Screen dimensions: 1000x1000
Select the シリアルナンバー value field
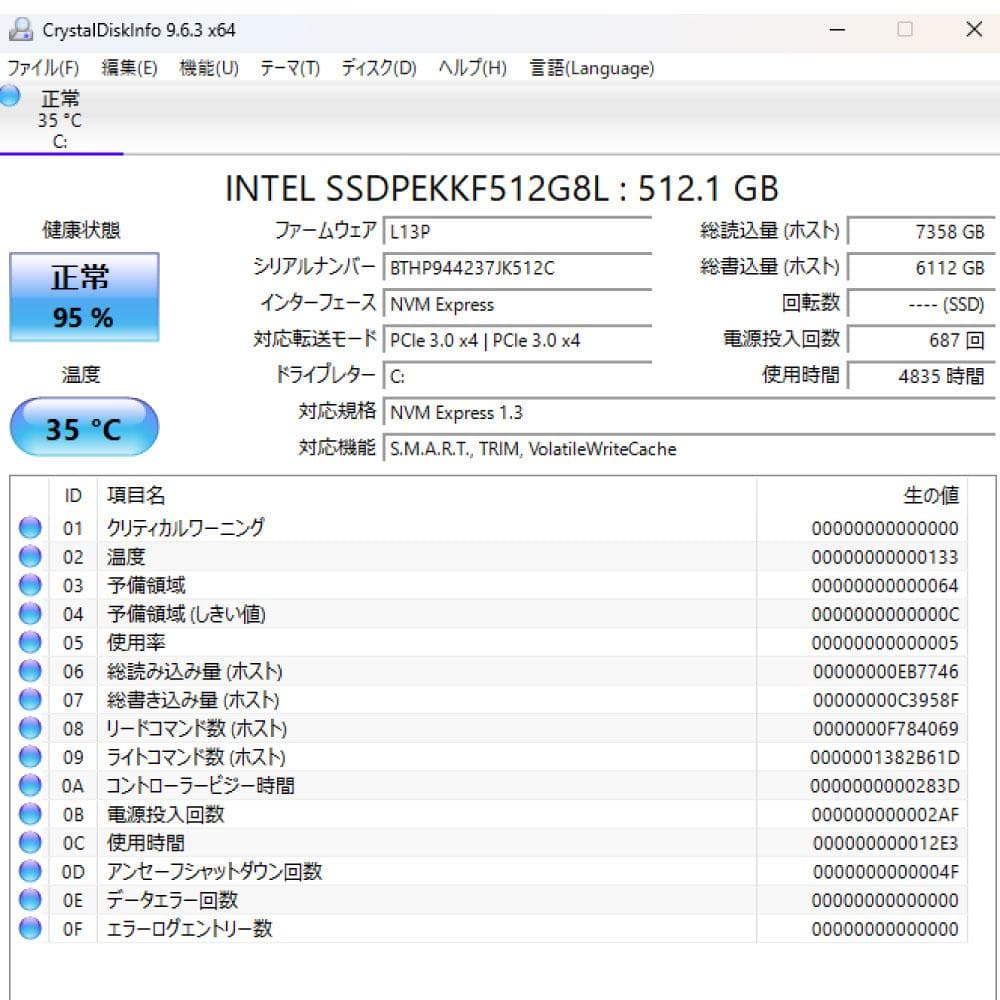[519, 267]
